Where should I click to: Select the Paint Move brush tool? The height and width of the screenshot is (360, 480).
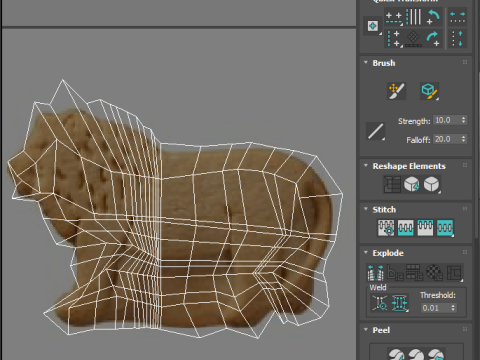click(396, 91)
